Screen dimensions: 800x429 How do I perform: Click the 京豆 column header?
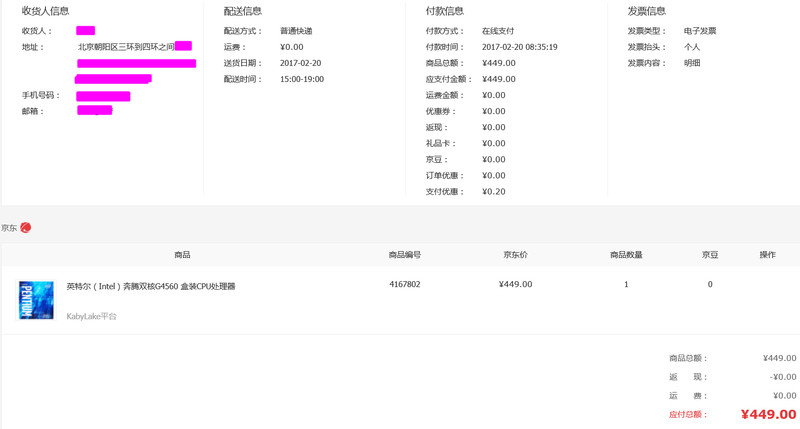pyautogui.click(x=710, y=255)
